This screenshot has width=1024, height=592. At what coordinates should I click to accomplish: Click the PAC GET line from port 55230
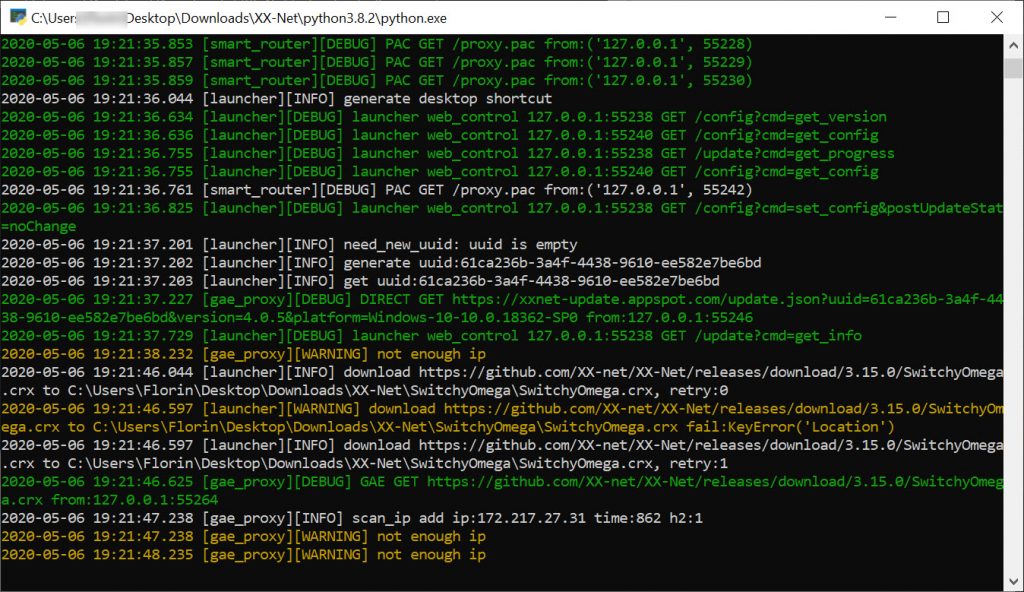pos(377,80)
